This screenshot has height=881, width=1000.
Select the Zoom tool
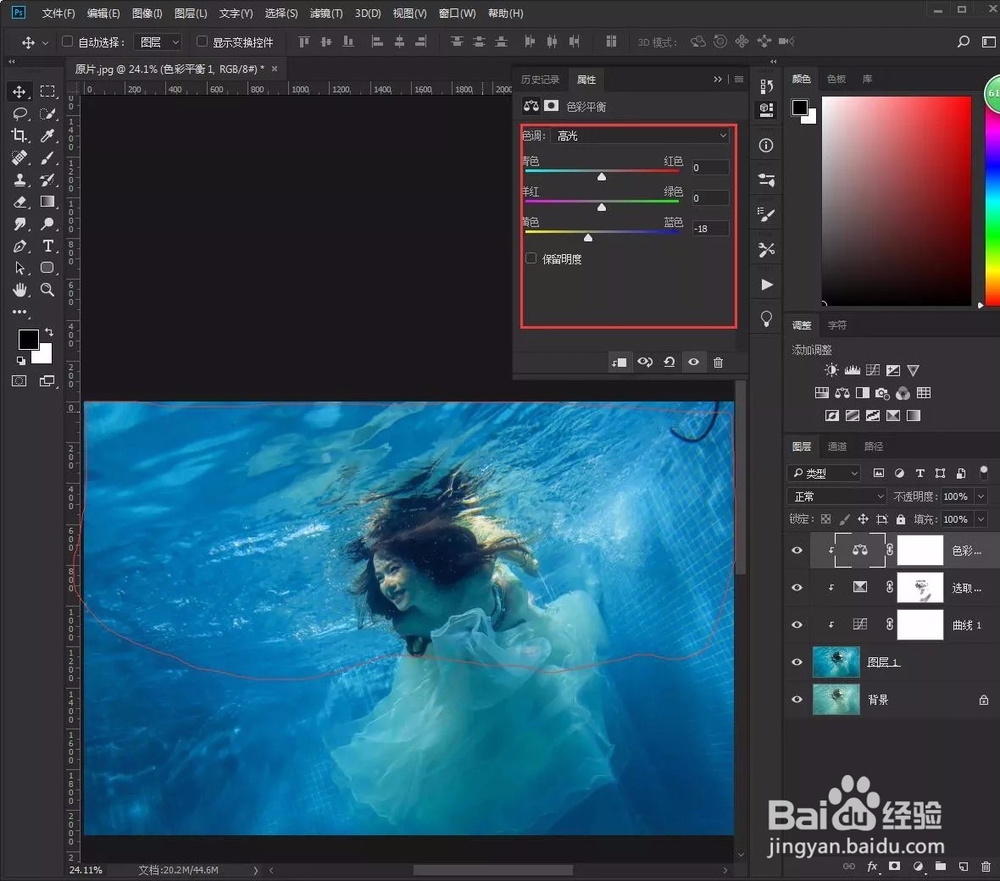(47, 290)
